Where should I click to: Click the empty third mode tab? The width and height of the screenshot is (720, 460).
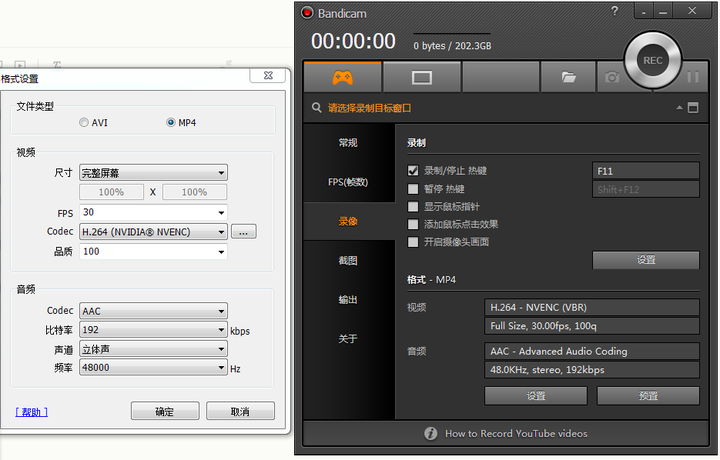501,77
